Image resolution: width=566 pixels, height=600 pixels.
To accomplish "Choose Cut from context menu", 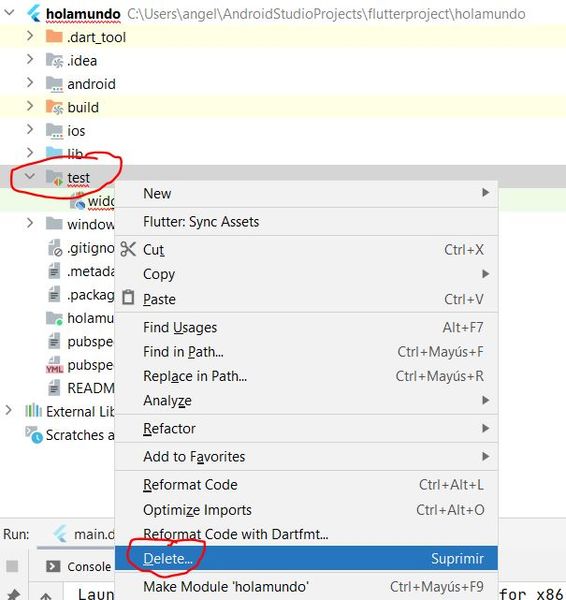I will (x=306, y=250).
